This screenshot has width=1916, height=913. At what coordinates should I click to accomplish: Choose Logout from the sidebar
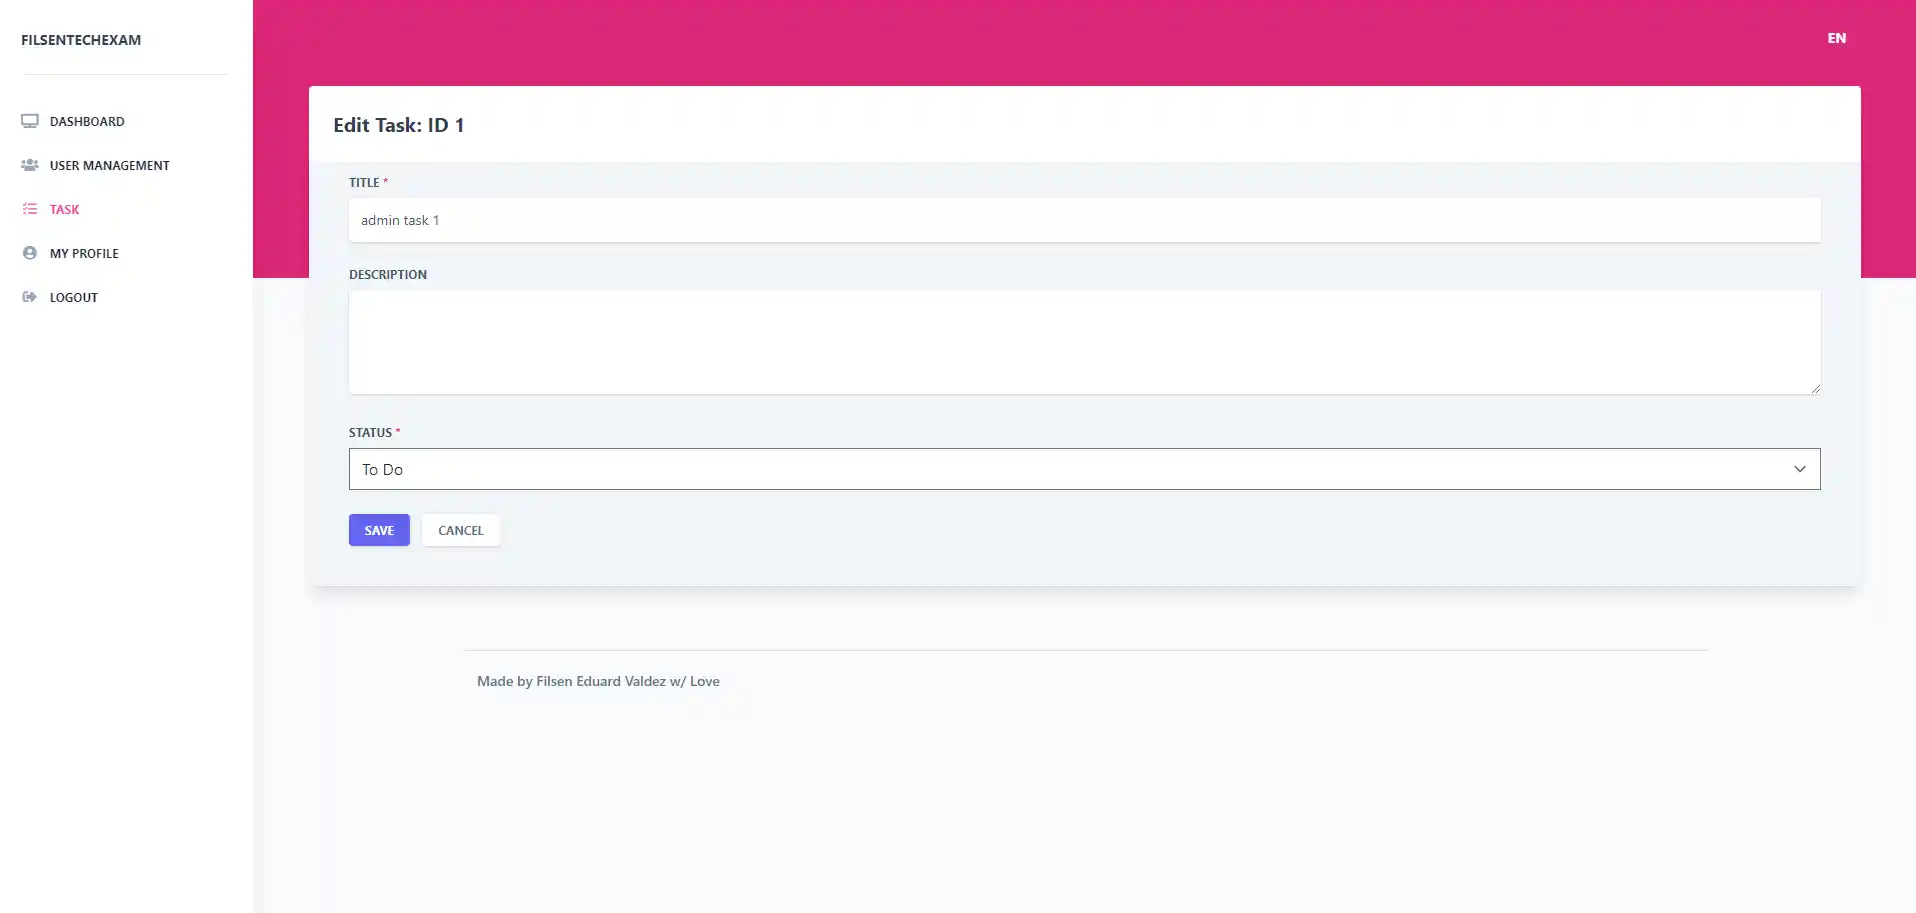(74, 297)
